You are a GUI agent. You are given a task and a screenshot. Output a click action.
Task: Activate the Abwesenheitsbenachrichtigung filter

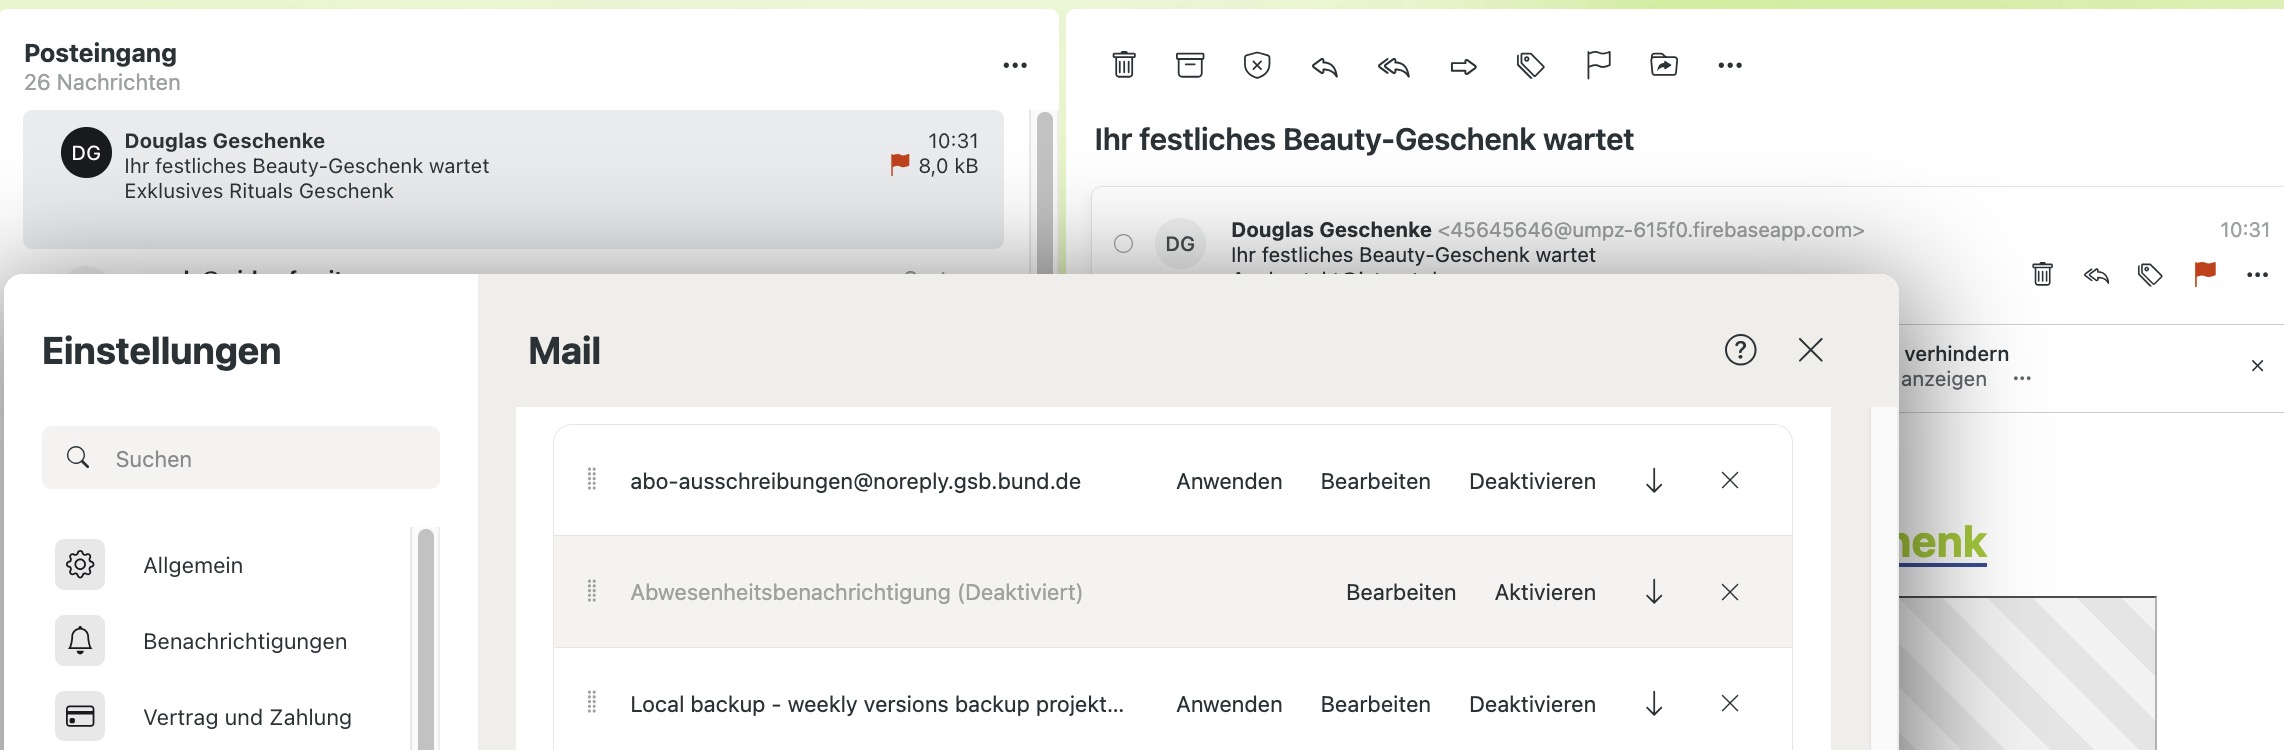(1544, 592)
